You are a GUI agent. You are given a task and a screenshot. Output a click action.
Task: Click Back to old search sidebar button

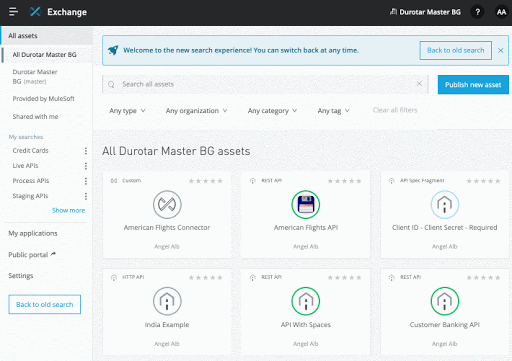click(x=44, y=304)
